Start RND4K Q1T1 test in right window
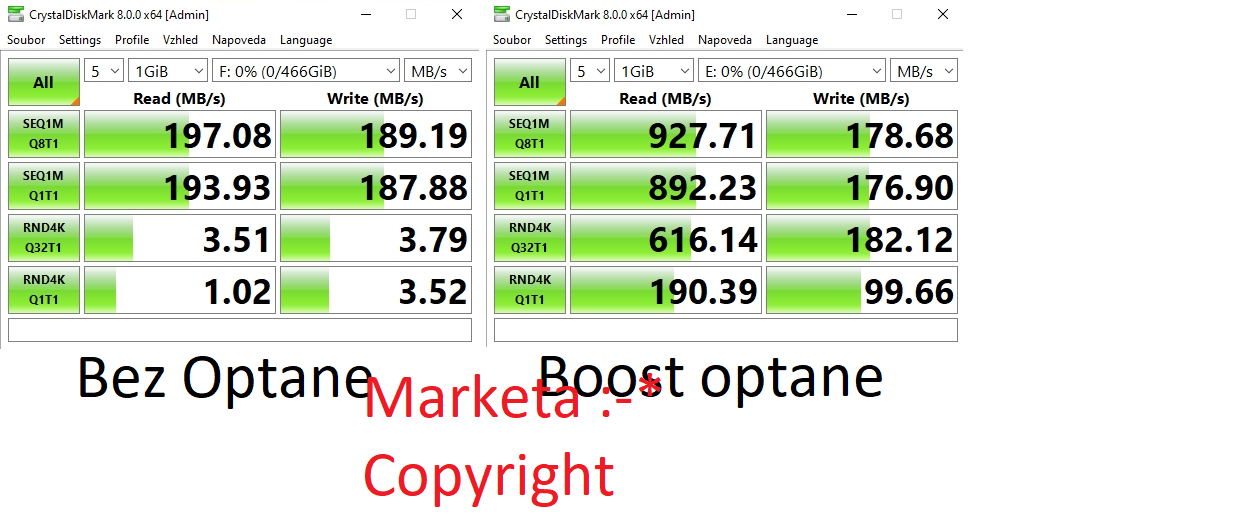This screenshot has height=529, width=1252. pyautogui.click(x=530, y=290)
